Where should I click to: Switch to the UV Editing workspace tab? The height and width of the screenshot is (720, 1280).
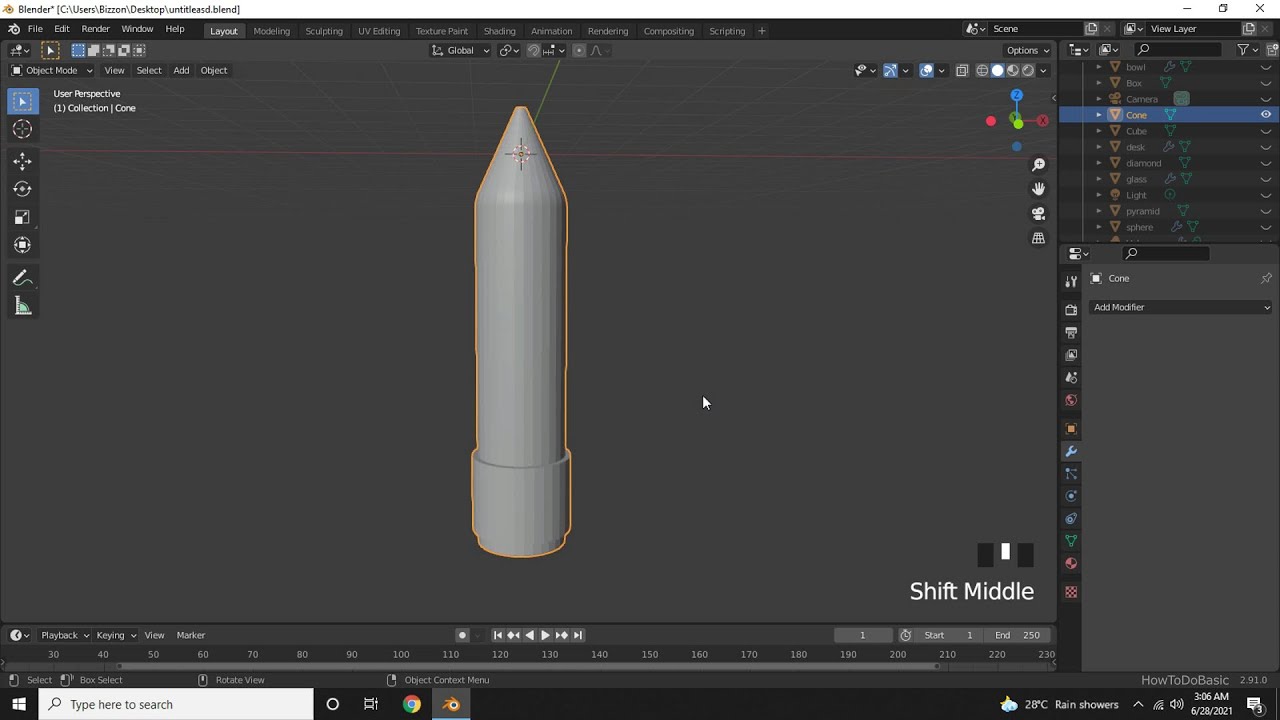click(x=379, y=31)
